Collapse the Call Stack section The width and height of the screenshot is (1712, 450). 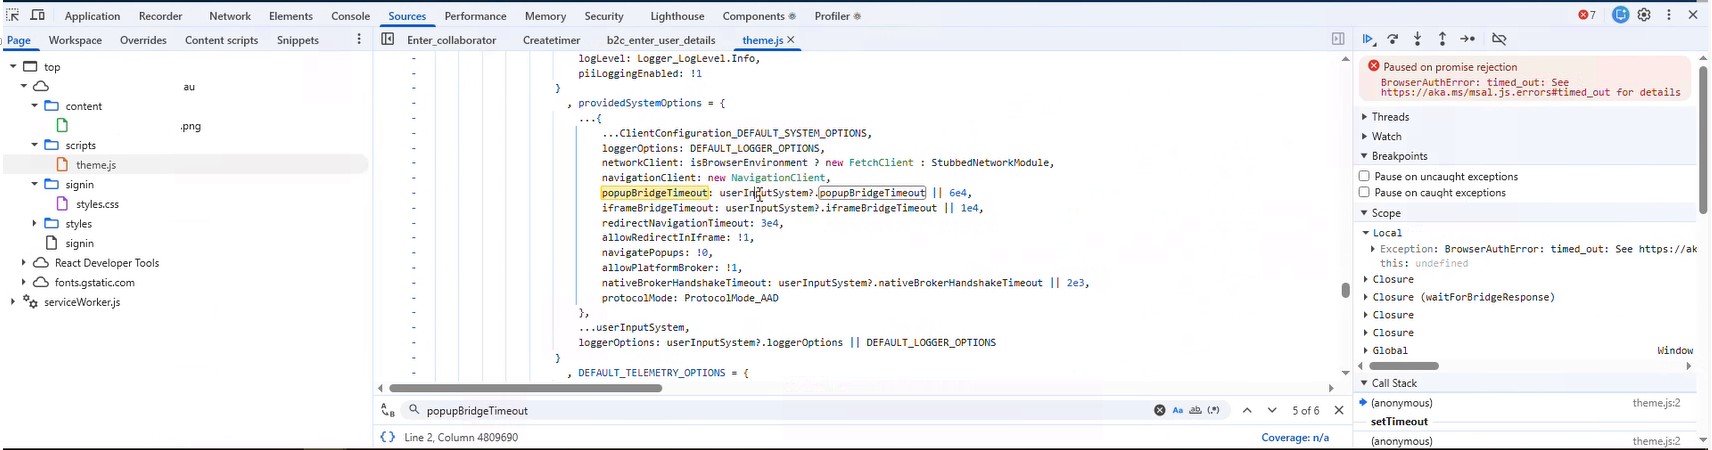click(1364, 383)
